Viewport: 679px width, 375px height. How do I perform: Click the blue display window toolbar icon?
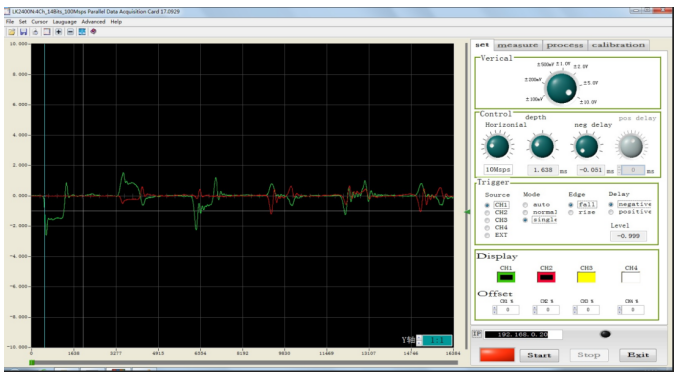tap(82, 32)
